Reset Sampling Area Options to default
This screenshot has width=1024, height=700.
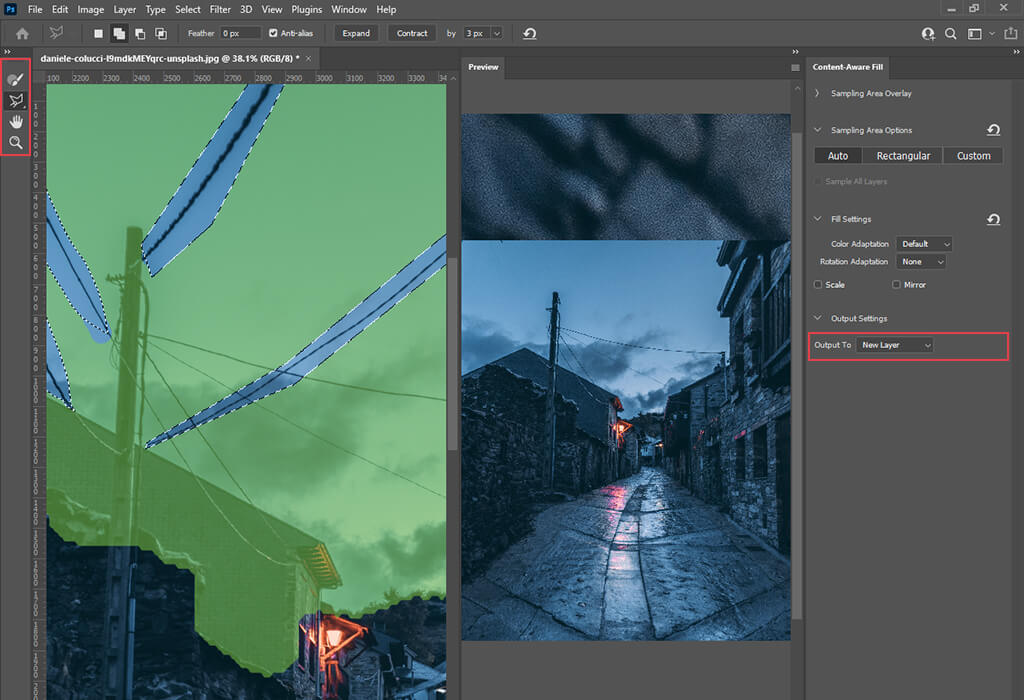[993, 130]
